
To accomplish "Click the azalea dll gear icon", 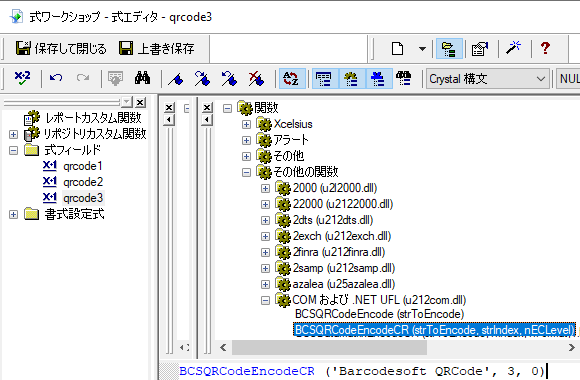I will point(283,284).
